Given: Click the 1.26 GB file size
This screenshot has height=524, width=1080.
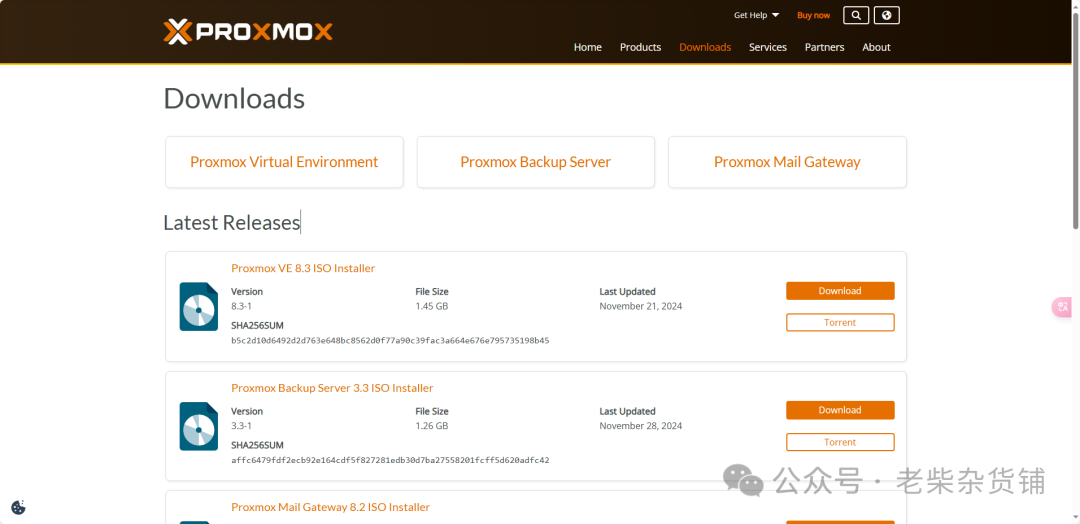Looking at the screenshot, I should (x=432, y=426).
